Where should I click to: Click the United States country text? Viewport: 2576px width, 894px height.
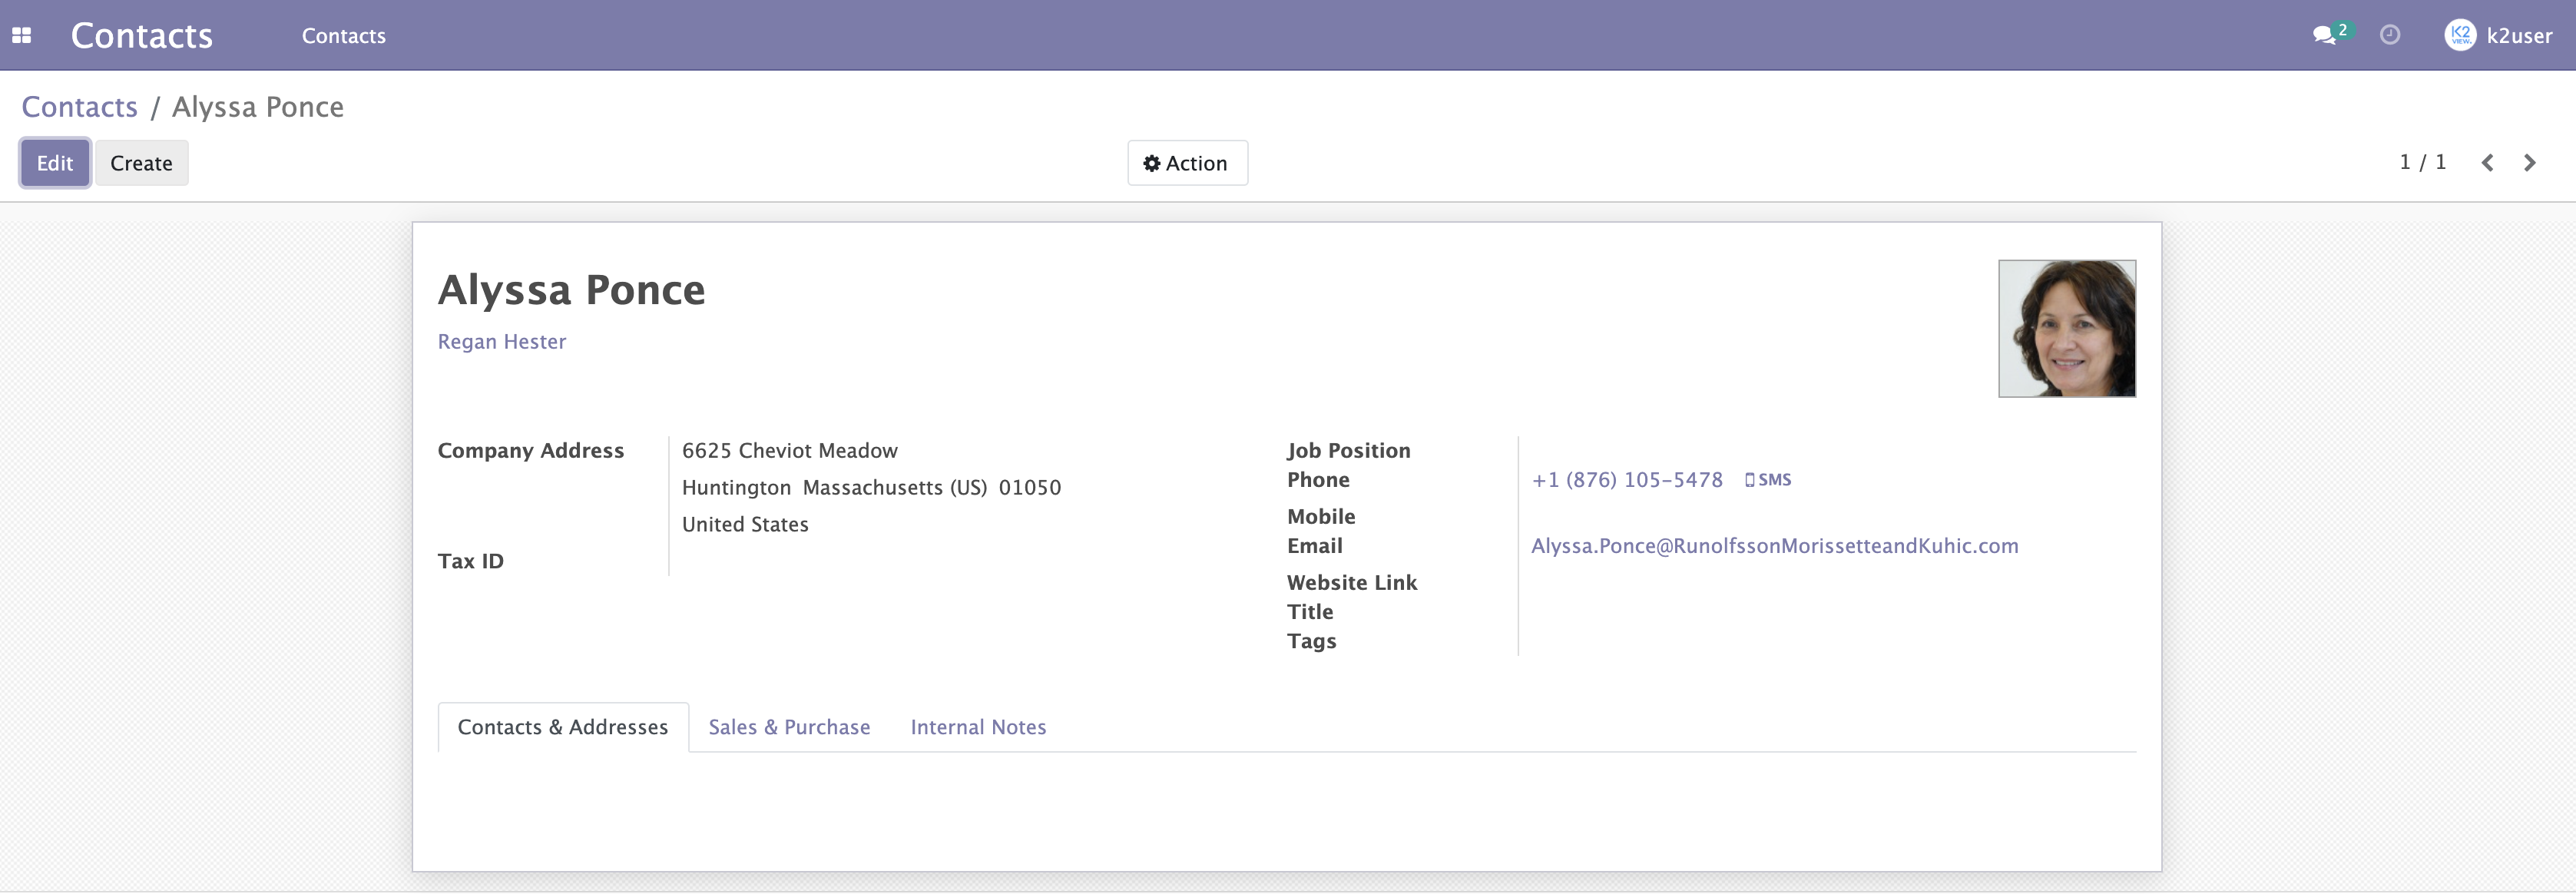(745, 525)
